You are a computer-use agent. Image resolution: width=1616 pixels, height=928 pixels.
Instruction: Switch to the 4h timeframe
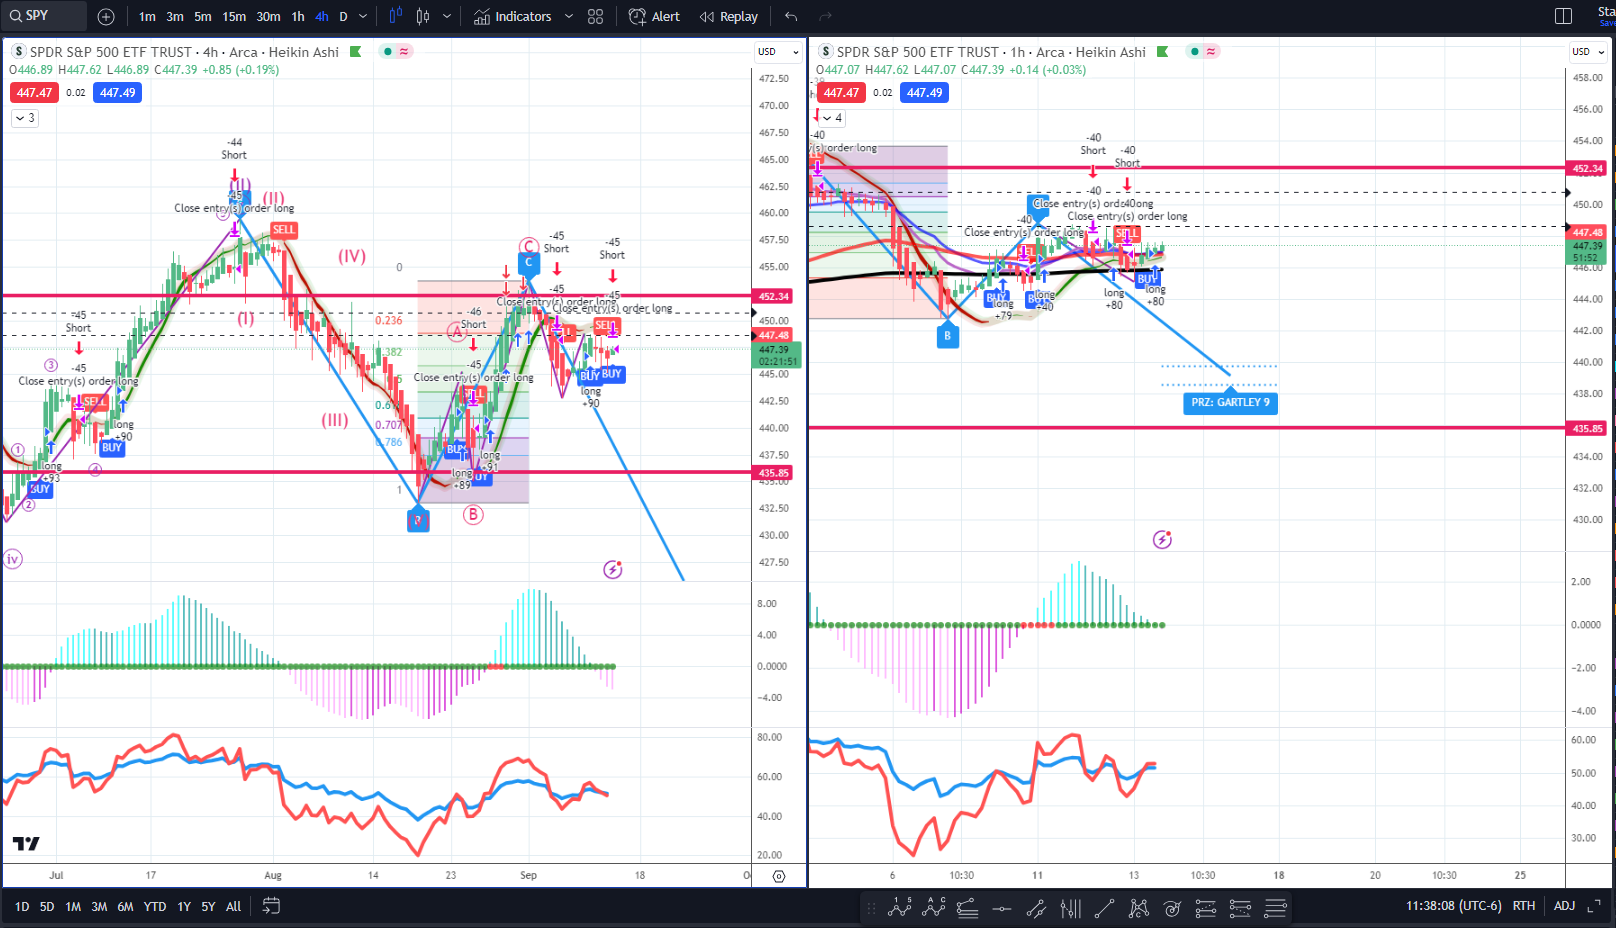322,16
